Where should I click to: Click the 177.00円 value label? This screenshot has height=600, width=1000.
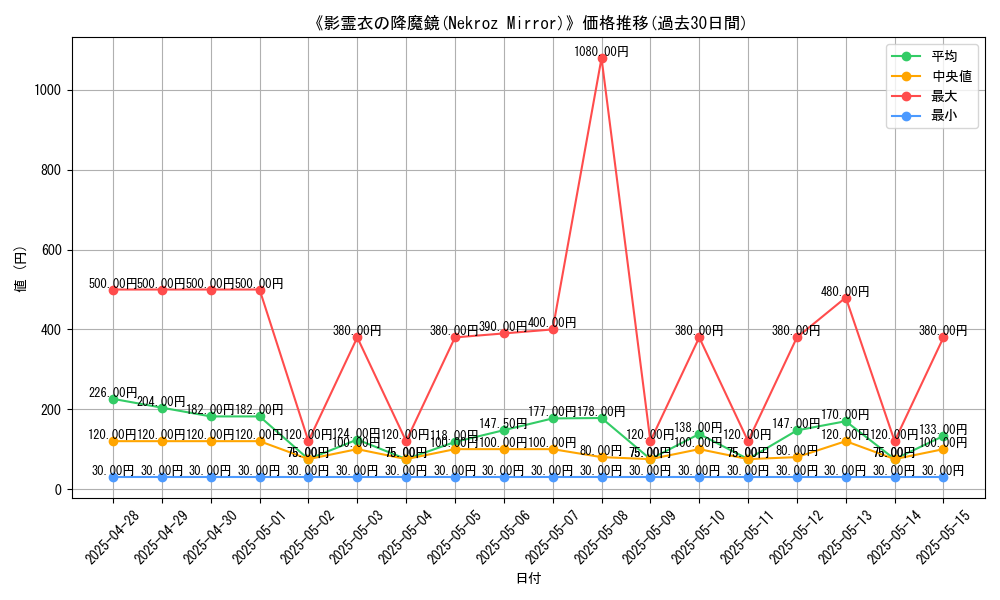pyautogui.click(x=552, y=412)
